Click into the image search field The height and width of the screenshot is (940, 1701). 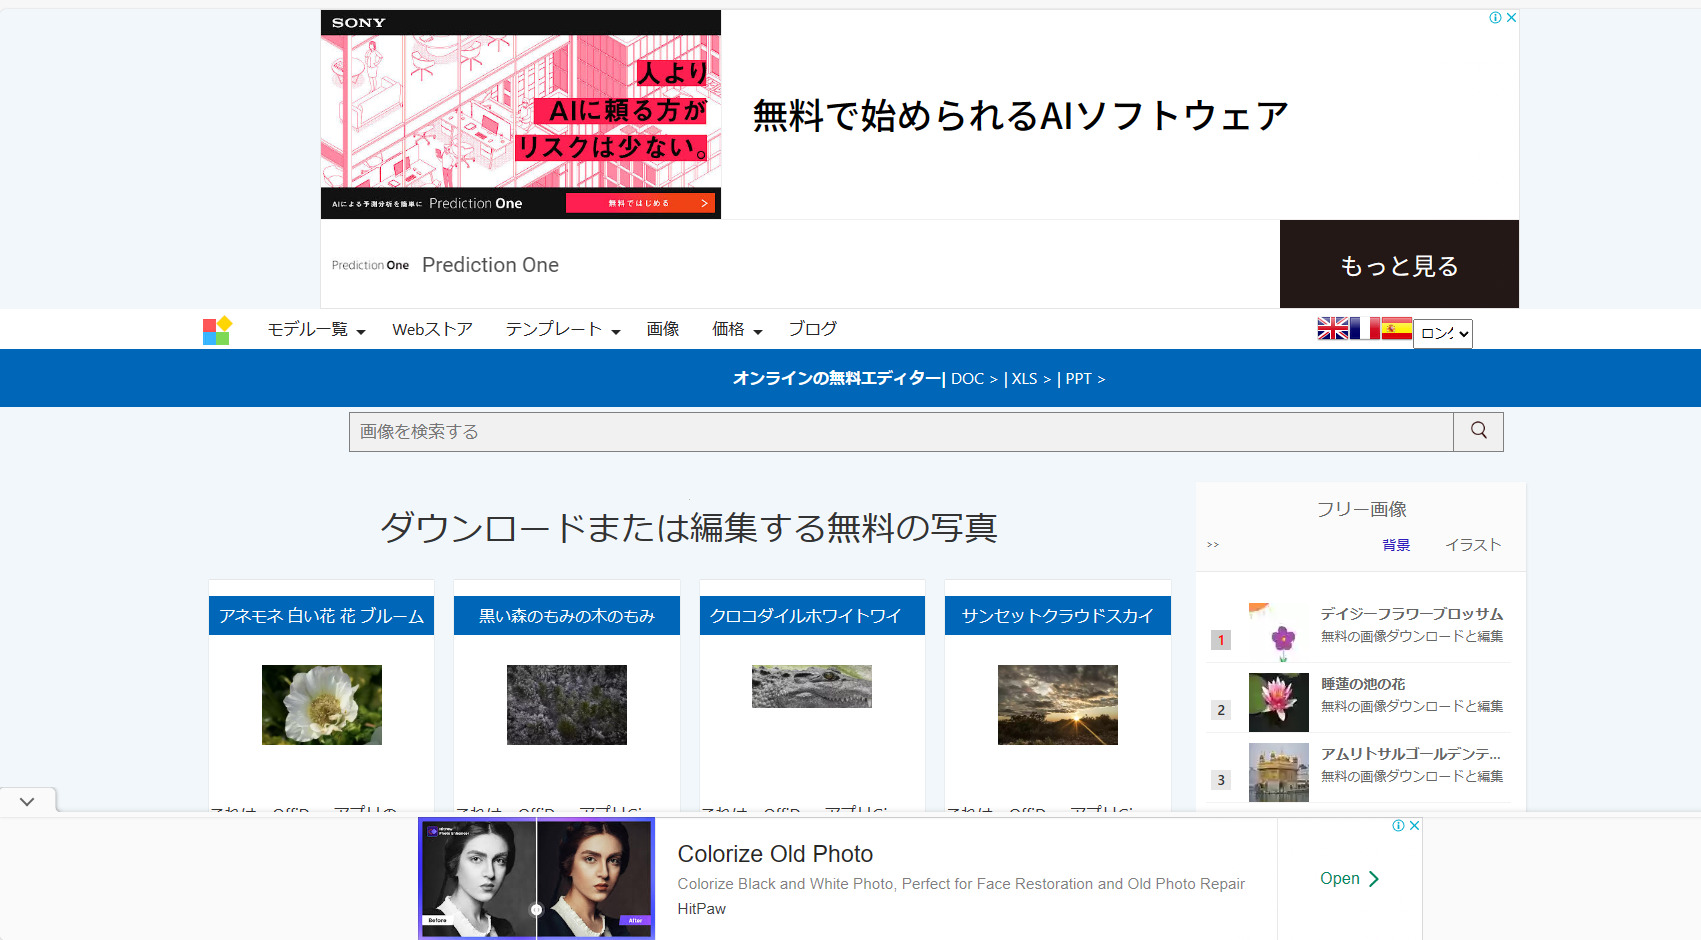[900, 432]
